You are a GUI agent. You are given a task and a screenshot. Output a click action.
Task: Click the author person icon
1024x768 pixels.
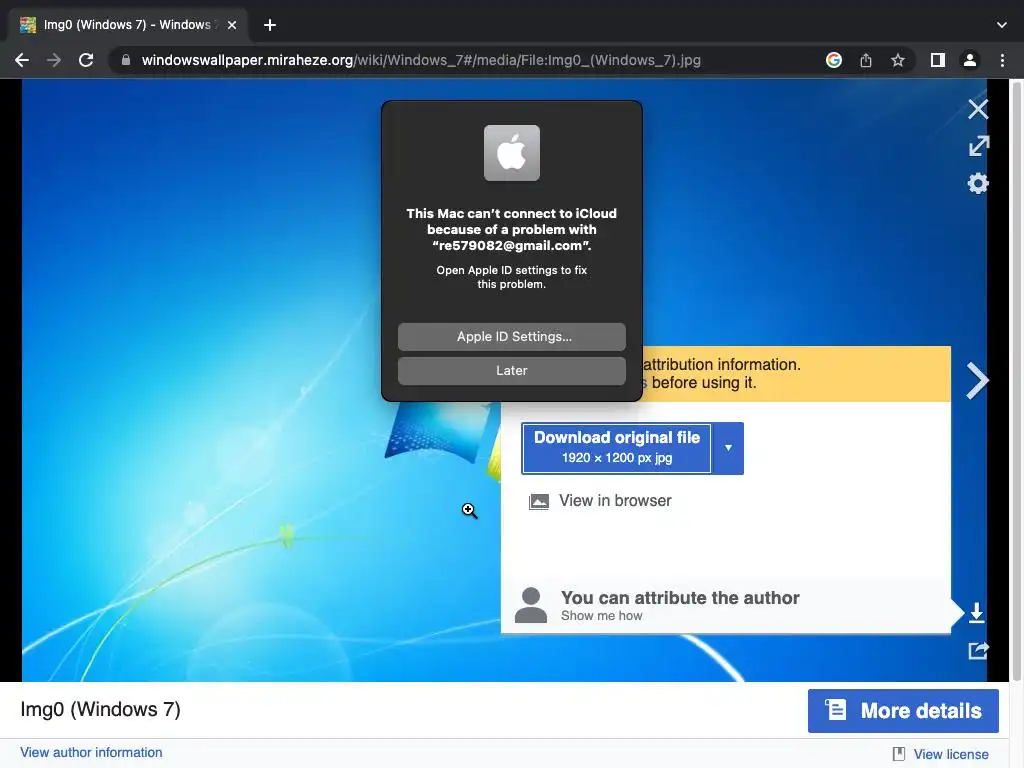(x=530, y=605)
